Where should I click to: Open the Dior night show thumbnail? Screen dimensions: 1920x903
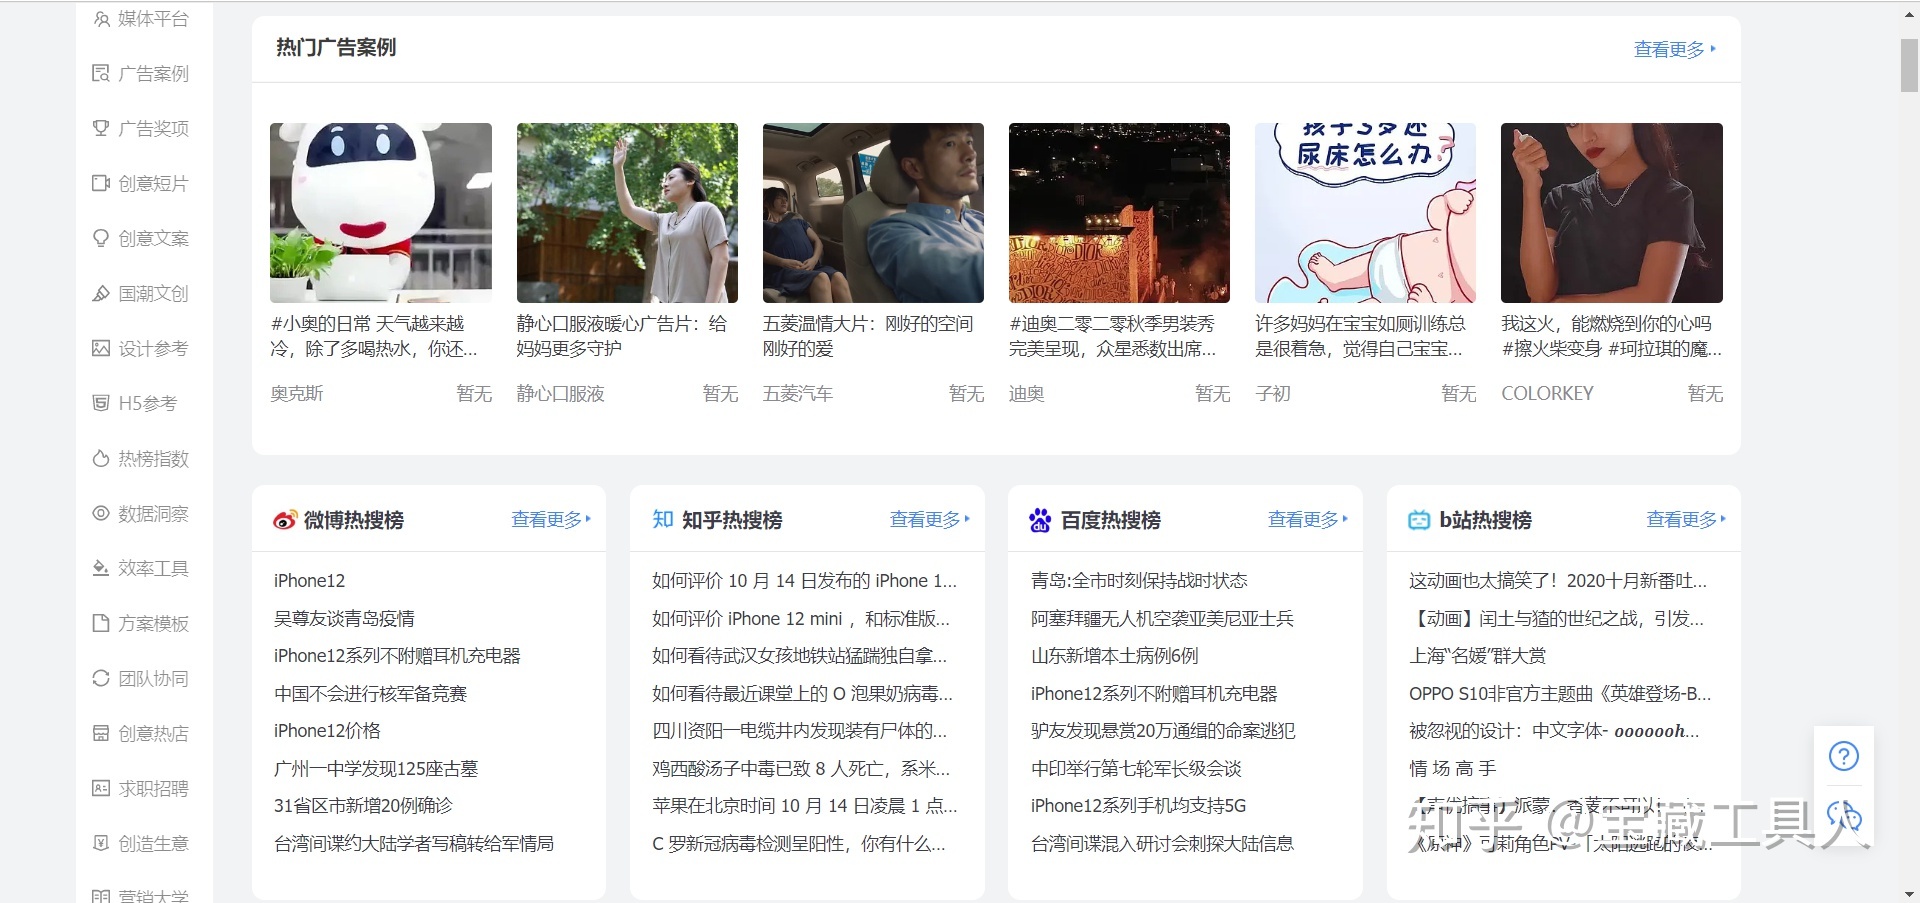pos(1118,213)
